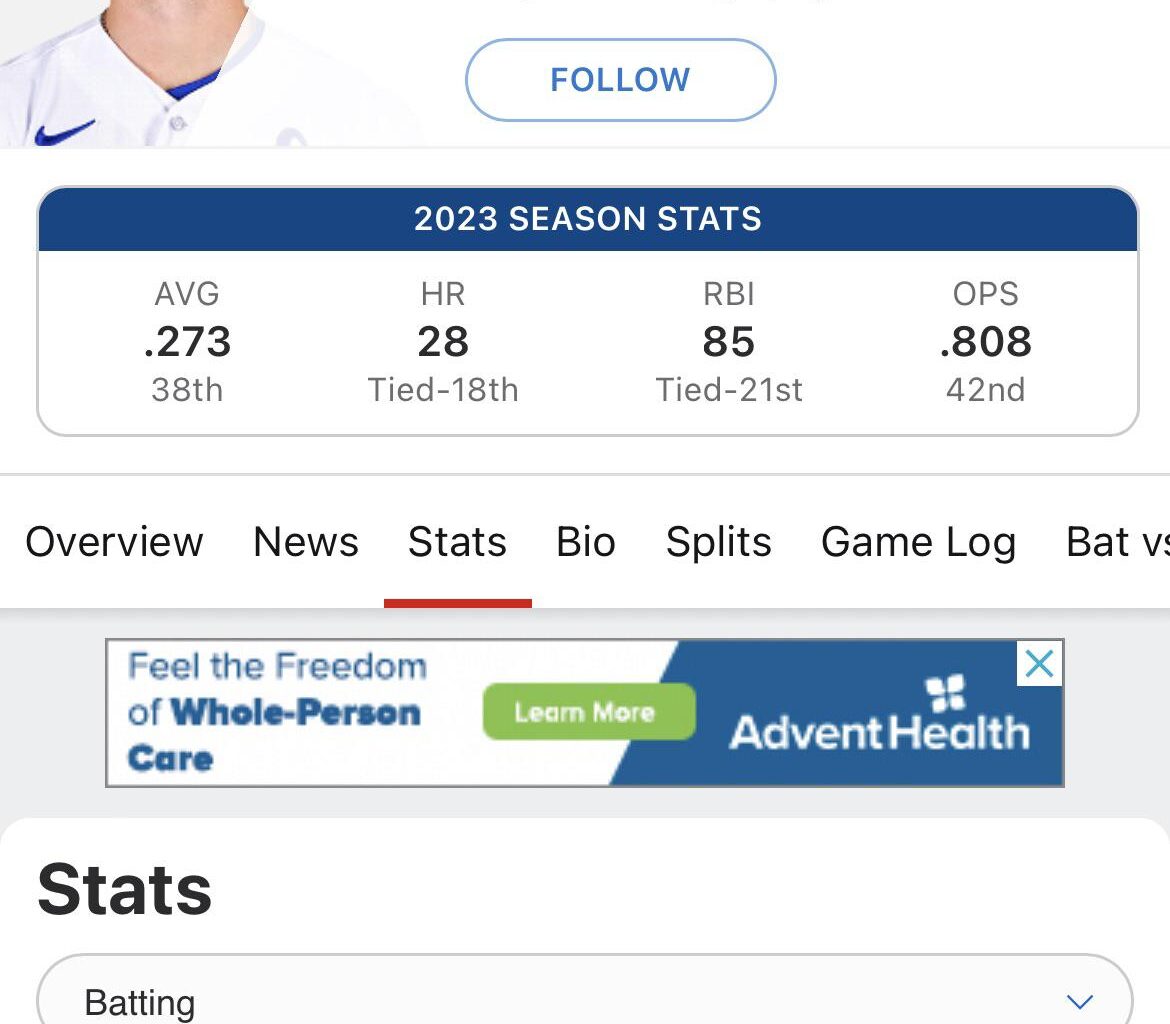Expand the Batting category selector
The height and width of the screenshot is (1024, 1170).
click(x=585, y=997)
